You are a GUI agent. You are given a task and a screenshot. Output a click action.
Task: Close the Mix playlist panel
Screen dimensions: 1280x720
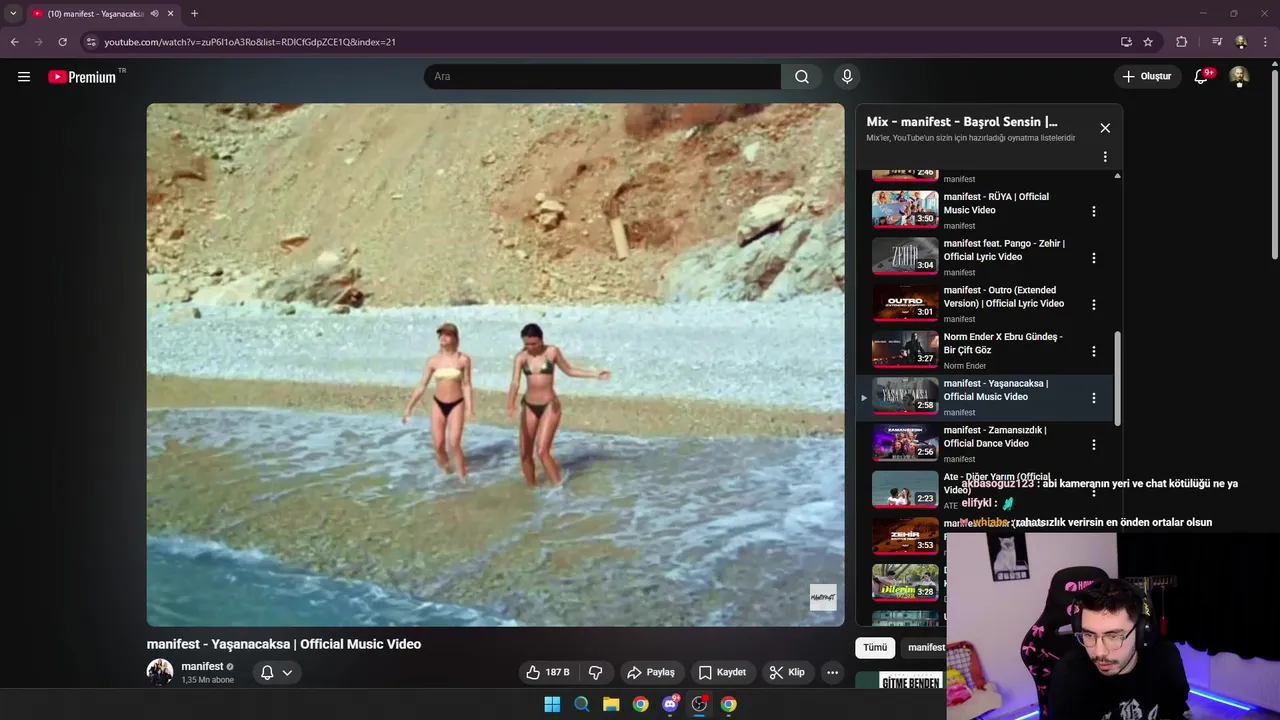[1105, 128]
